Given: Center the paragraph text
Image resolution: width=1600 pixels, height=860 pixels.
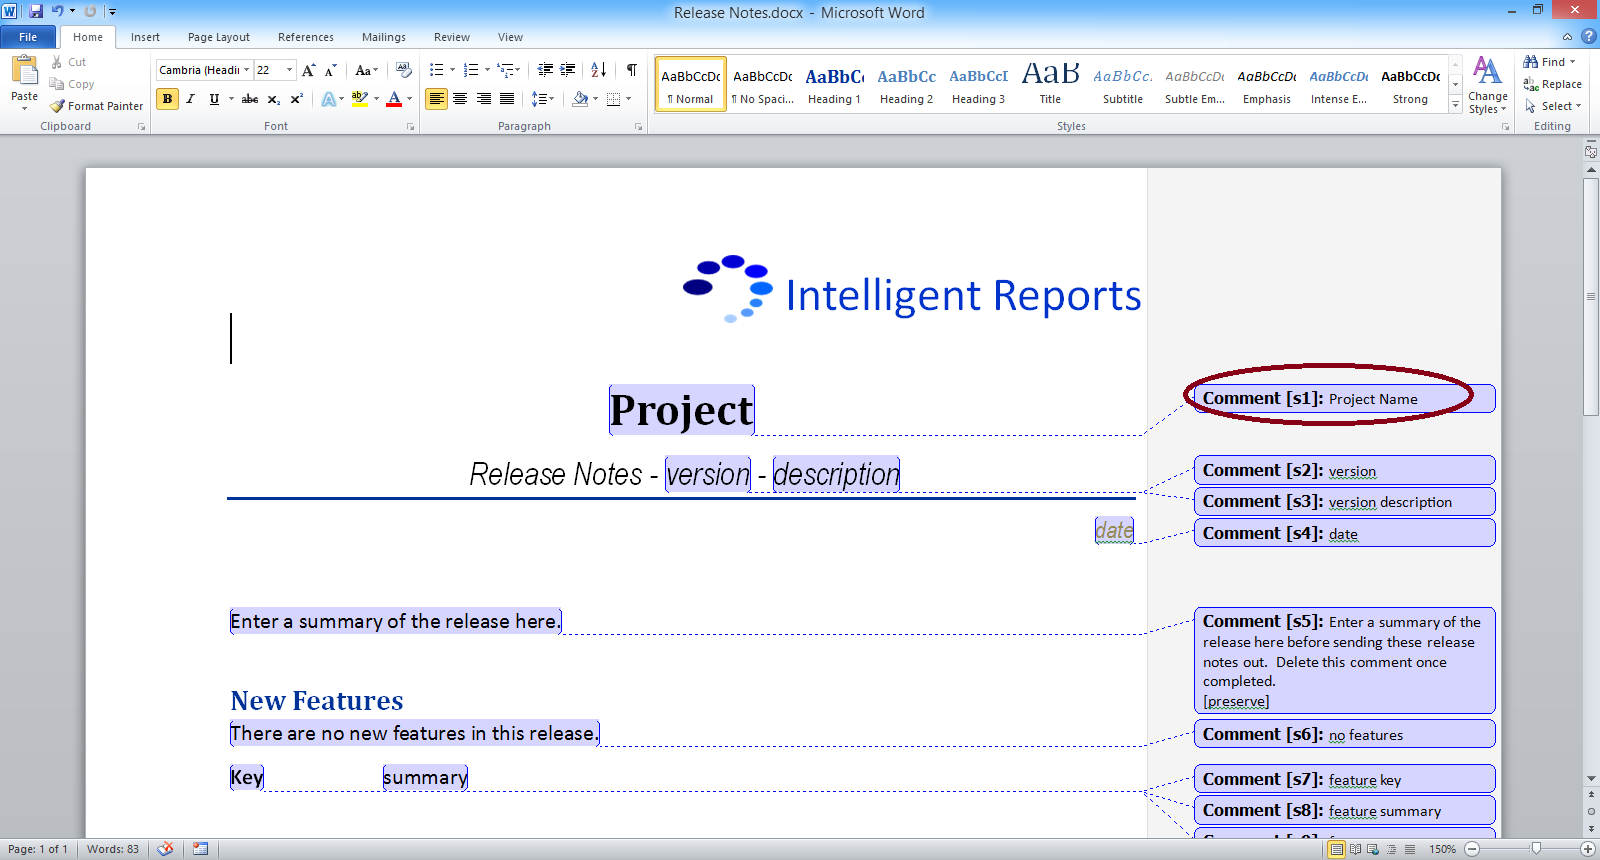Looking at the screenshot, I should pyautogui.click(x=460, y=99).
